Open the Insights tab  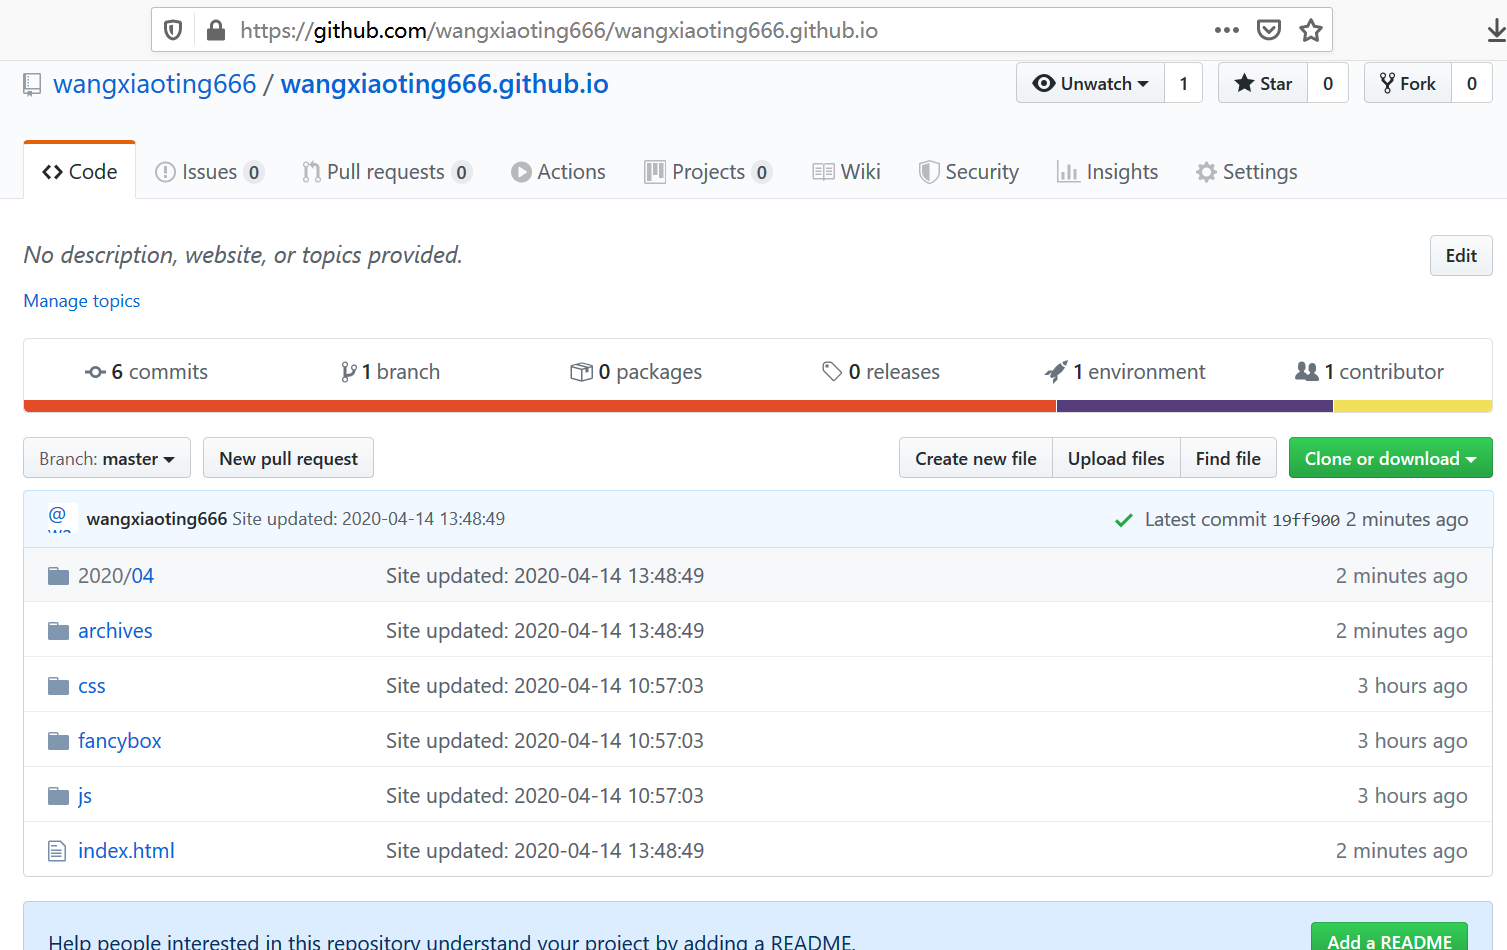1107,172
